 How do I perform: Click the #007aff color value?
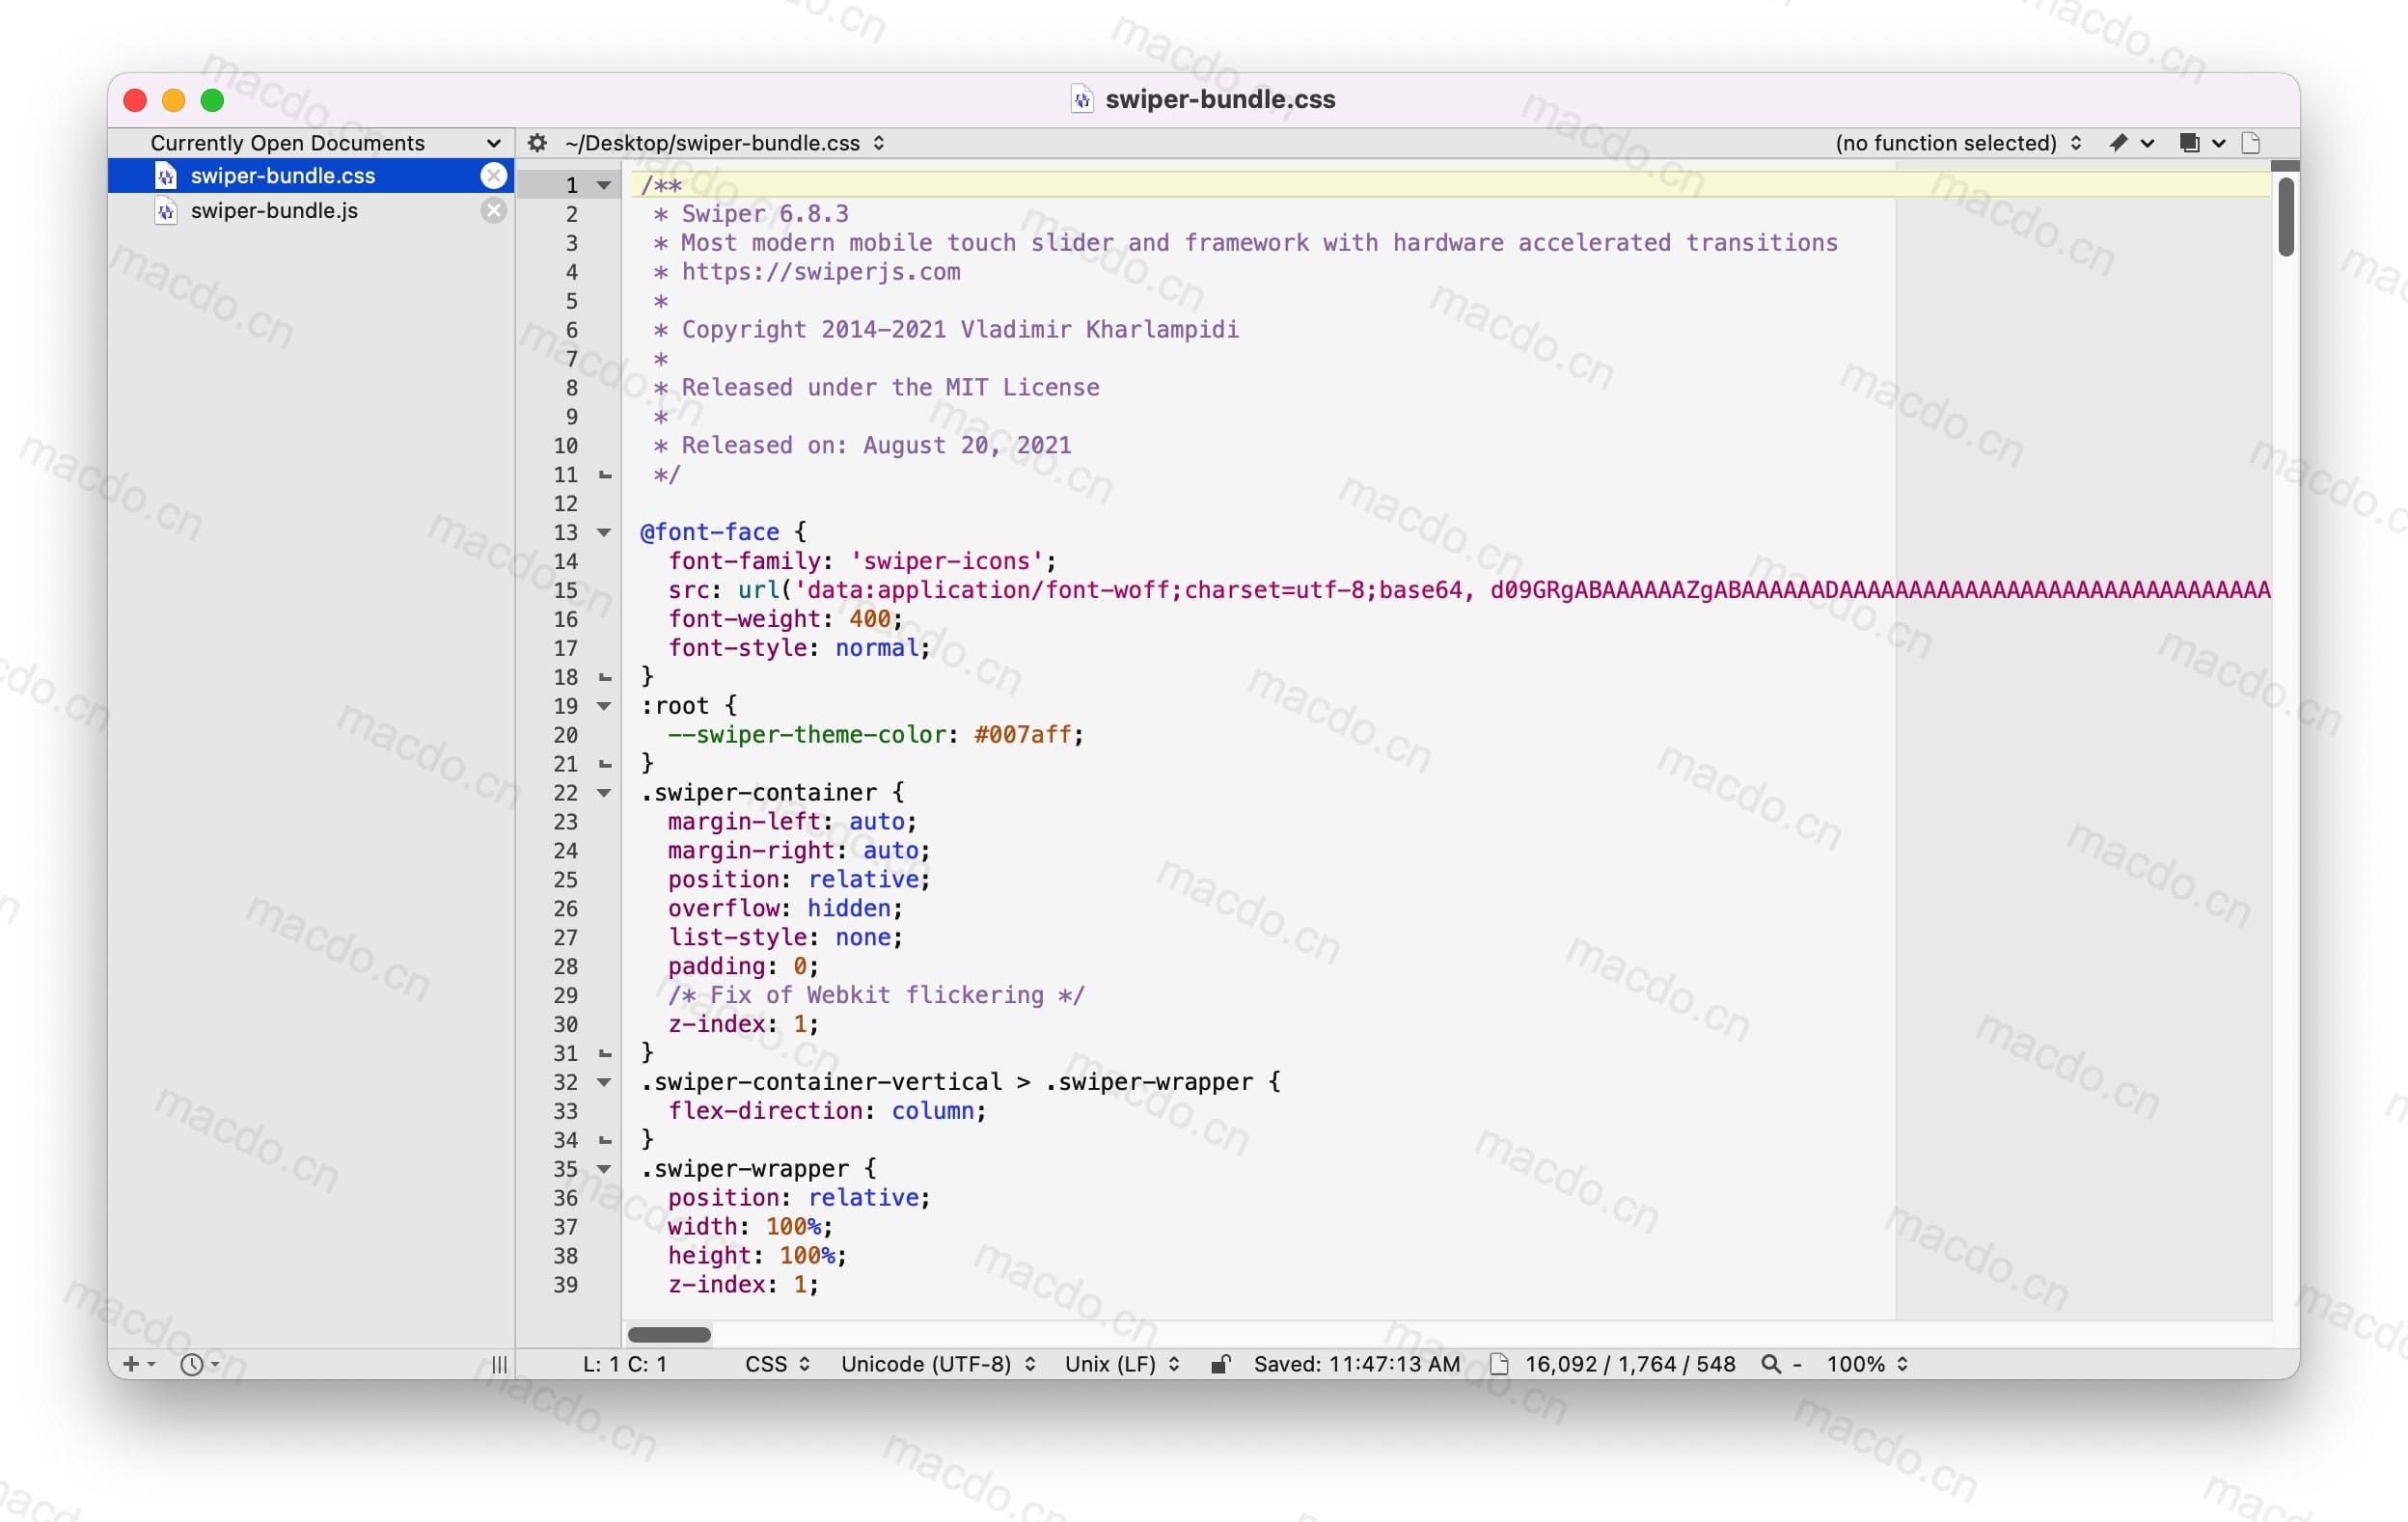point(1023,735)
